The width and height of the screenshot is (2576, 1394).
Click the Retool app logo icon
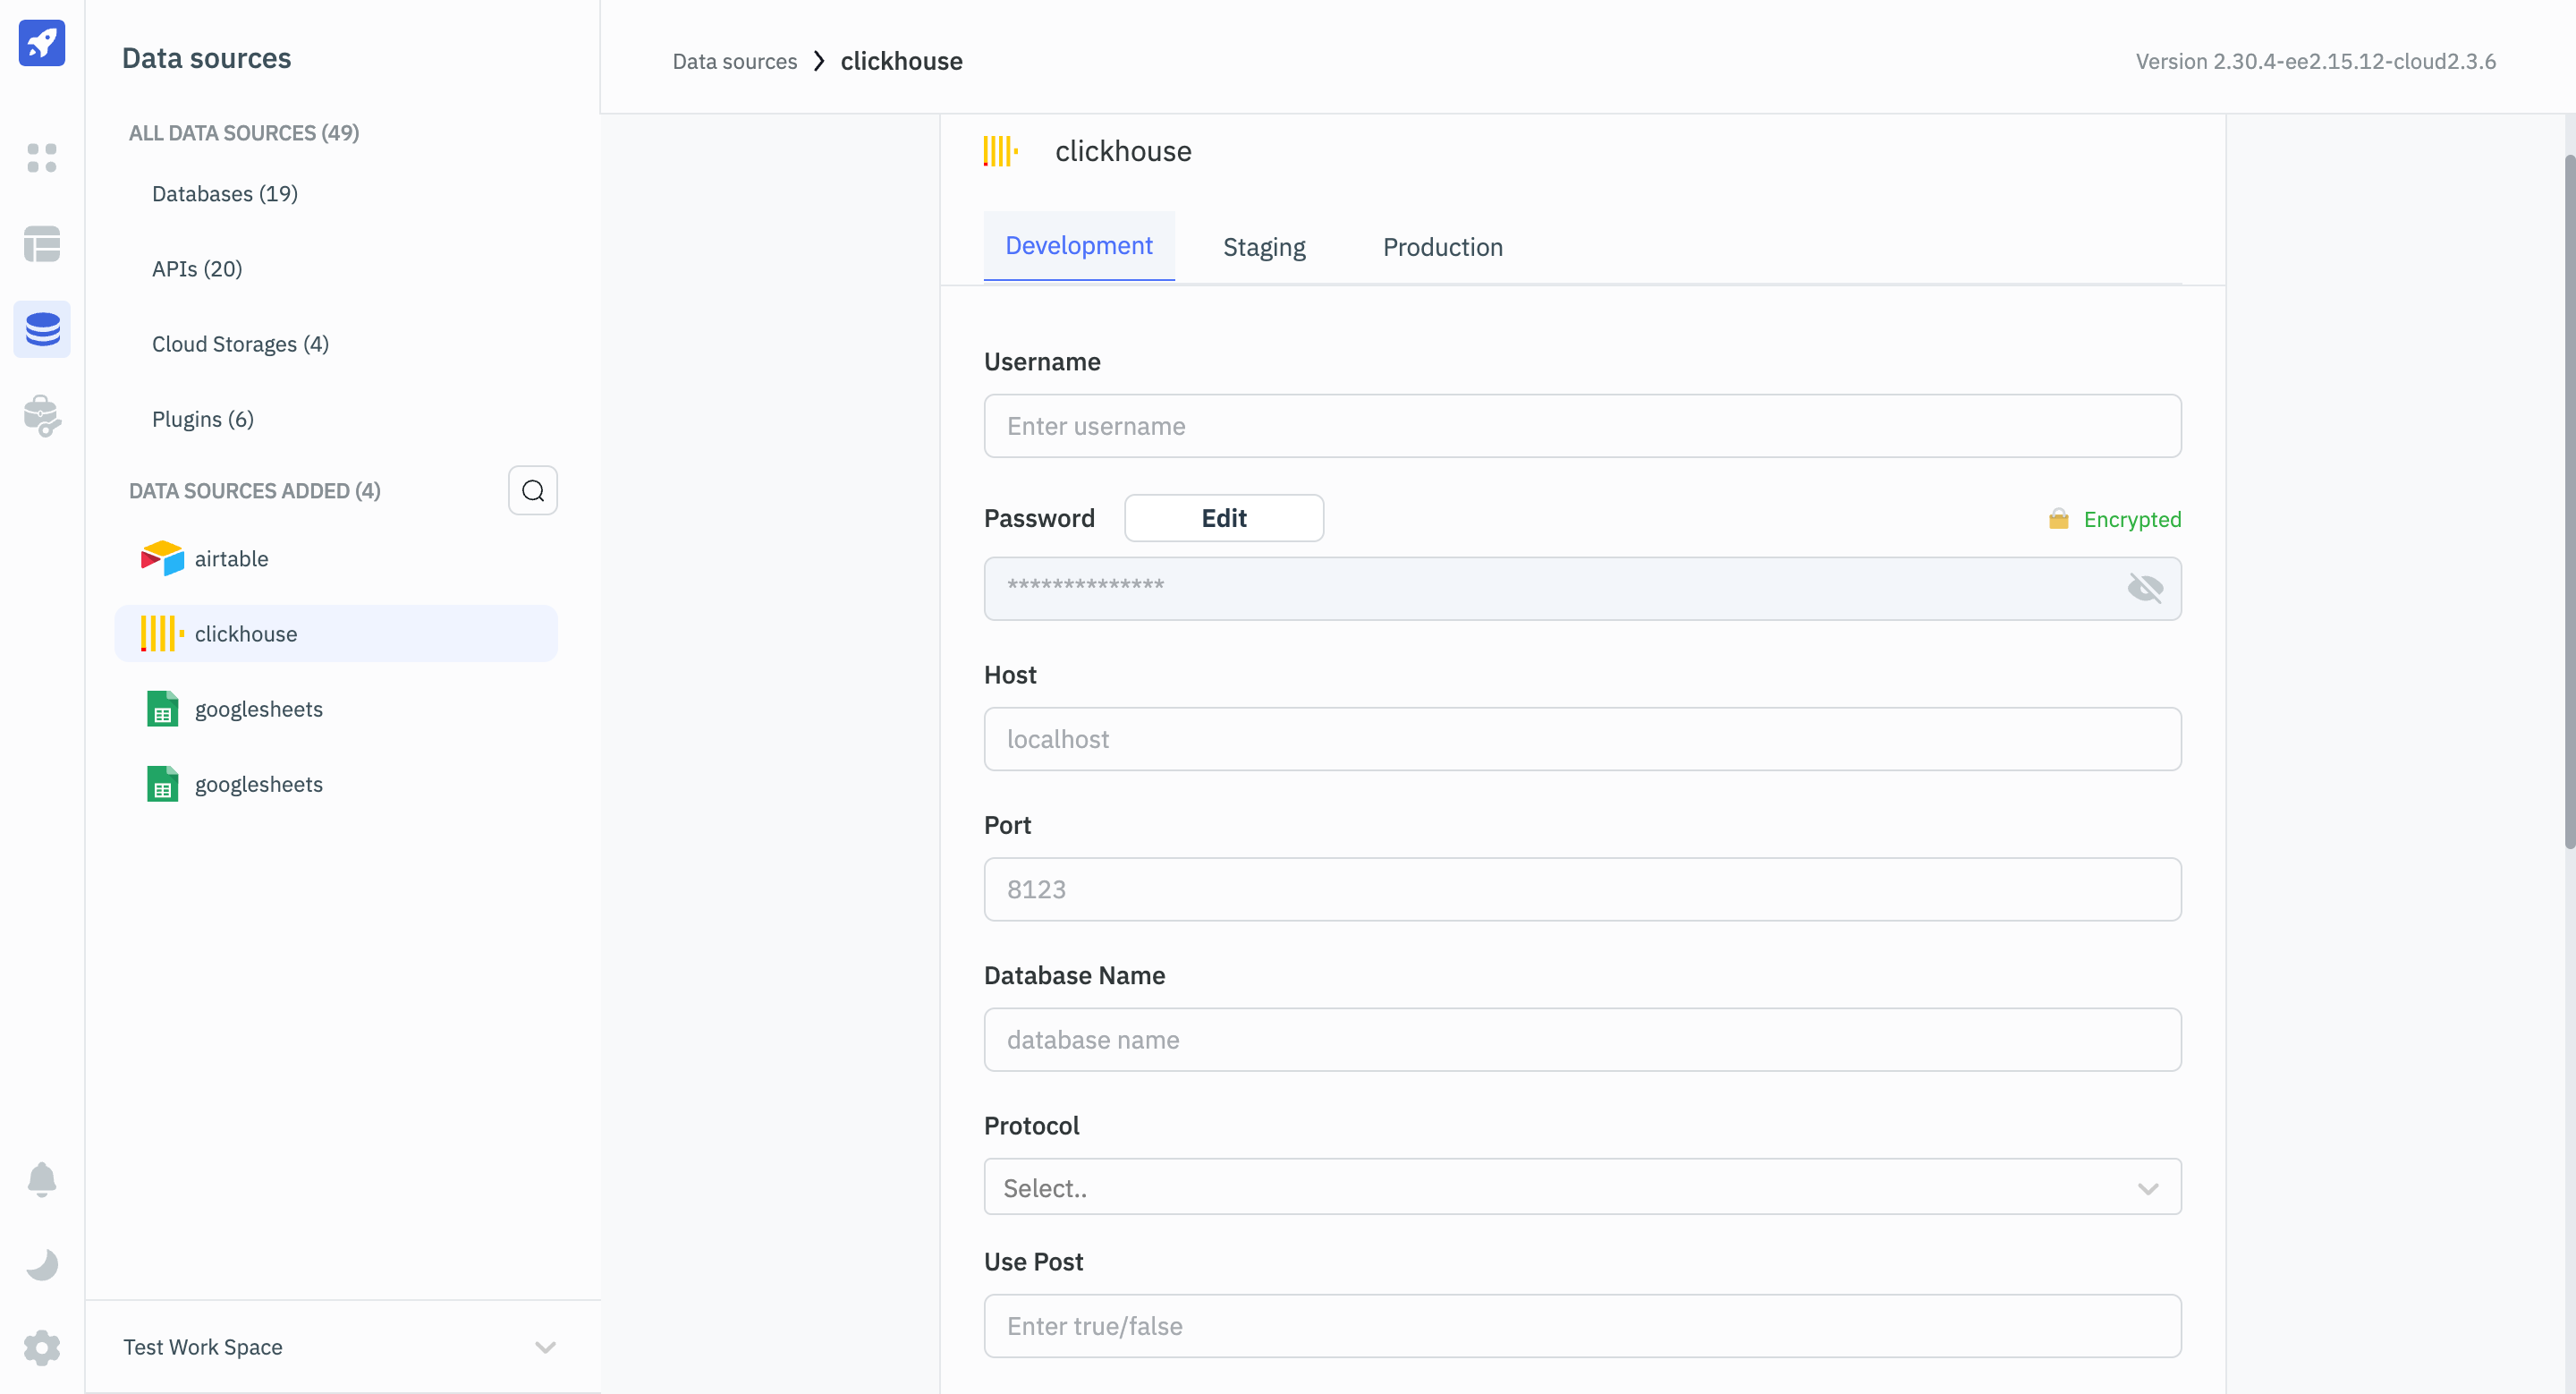click(x=43, y=43)
